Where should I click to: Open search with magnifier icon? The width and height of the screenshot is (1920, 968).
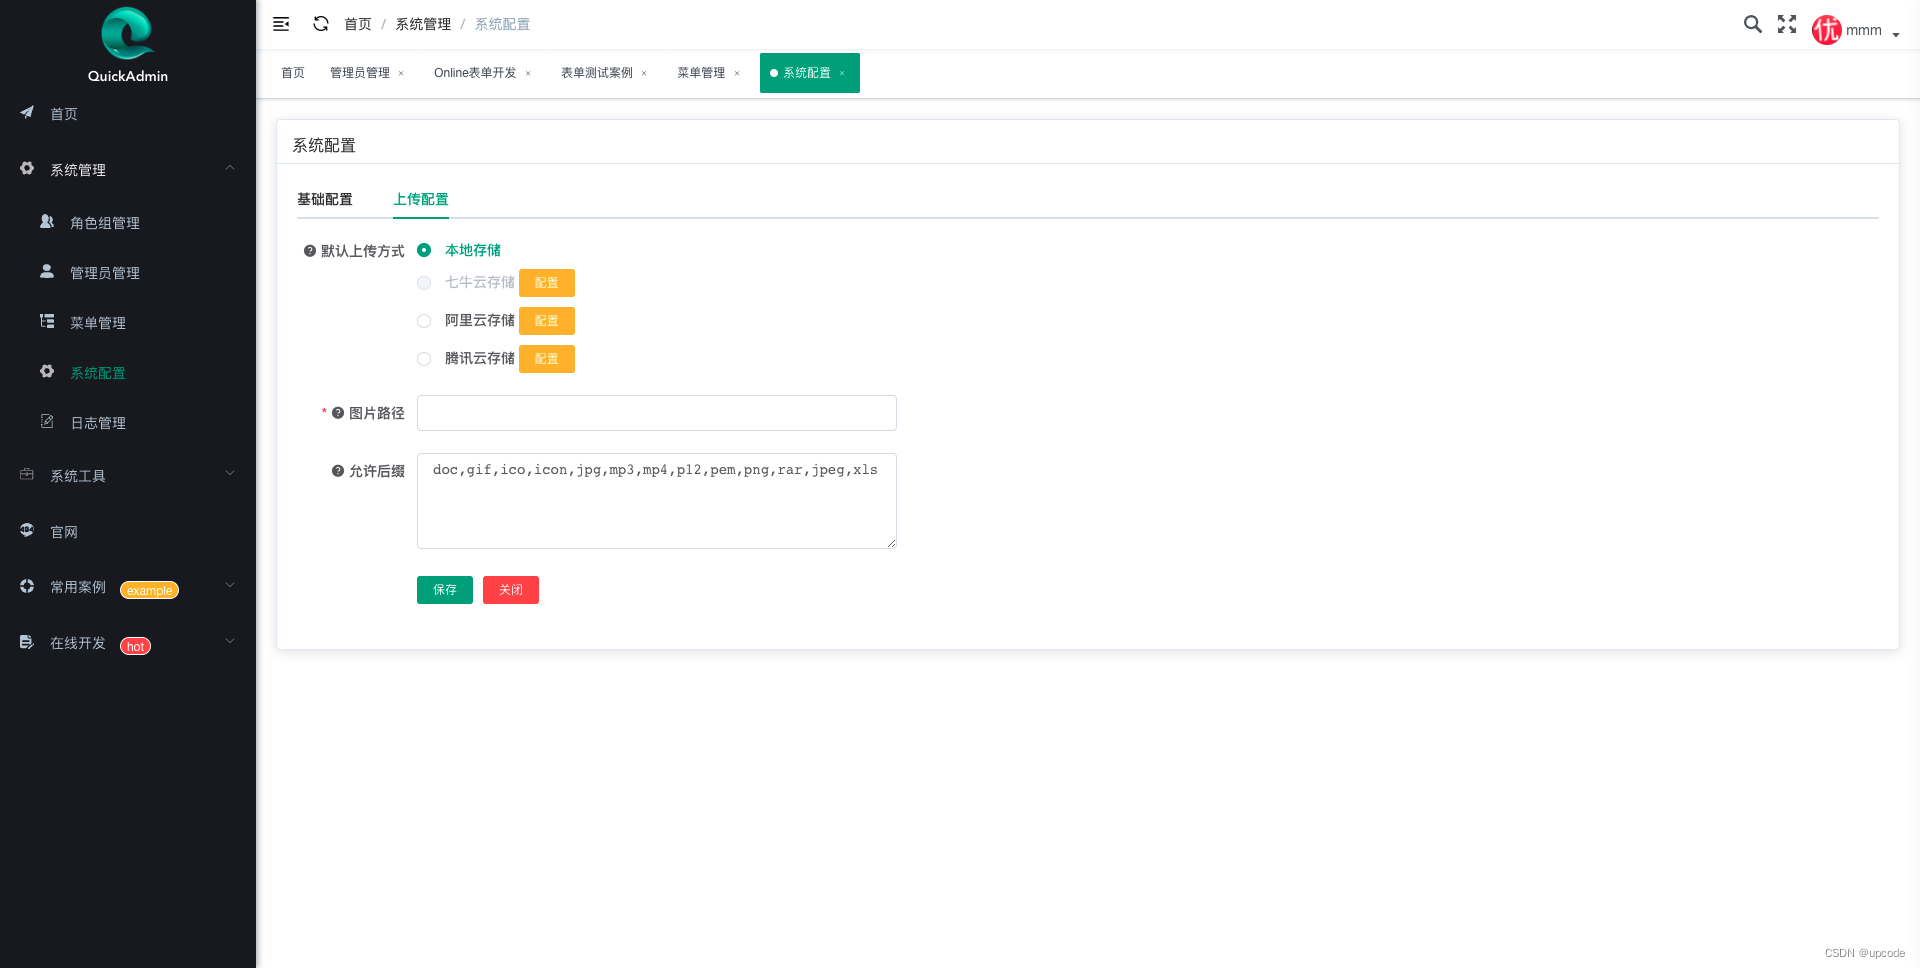1752,24
